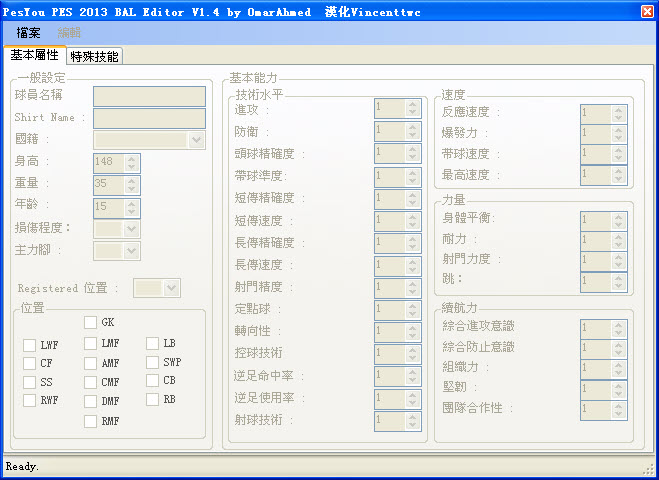The height and width of the screenshot is (480, 659).
Task: Click the 爆發力 value stepper
Action: [x=604, y=134]
